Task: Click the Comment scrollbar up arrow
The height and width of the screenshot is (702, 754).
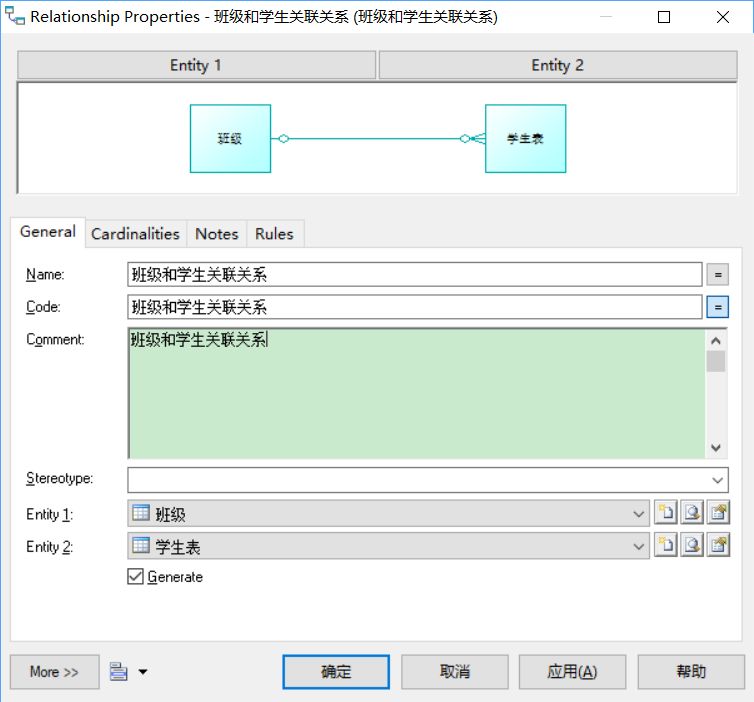Action: pos(716,340)
